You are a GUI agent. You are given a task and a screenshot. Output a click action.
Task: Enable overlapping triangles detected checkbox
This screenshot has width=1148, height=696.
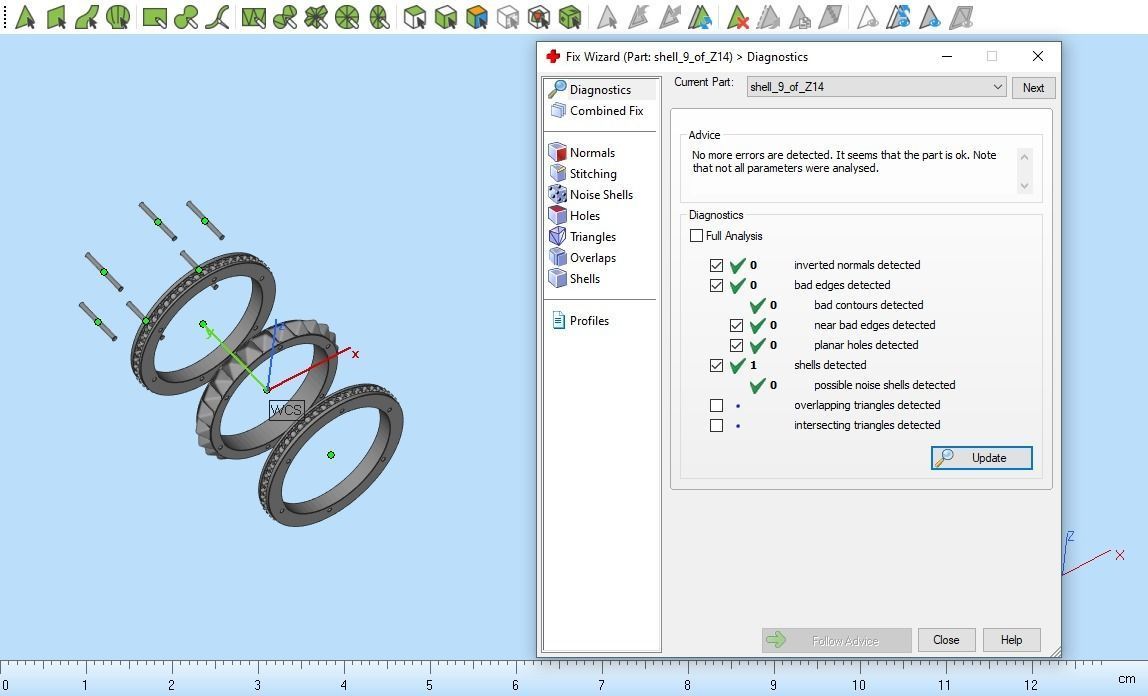coord(716,405)
